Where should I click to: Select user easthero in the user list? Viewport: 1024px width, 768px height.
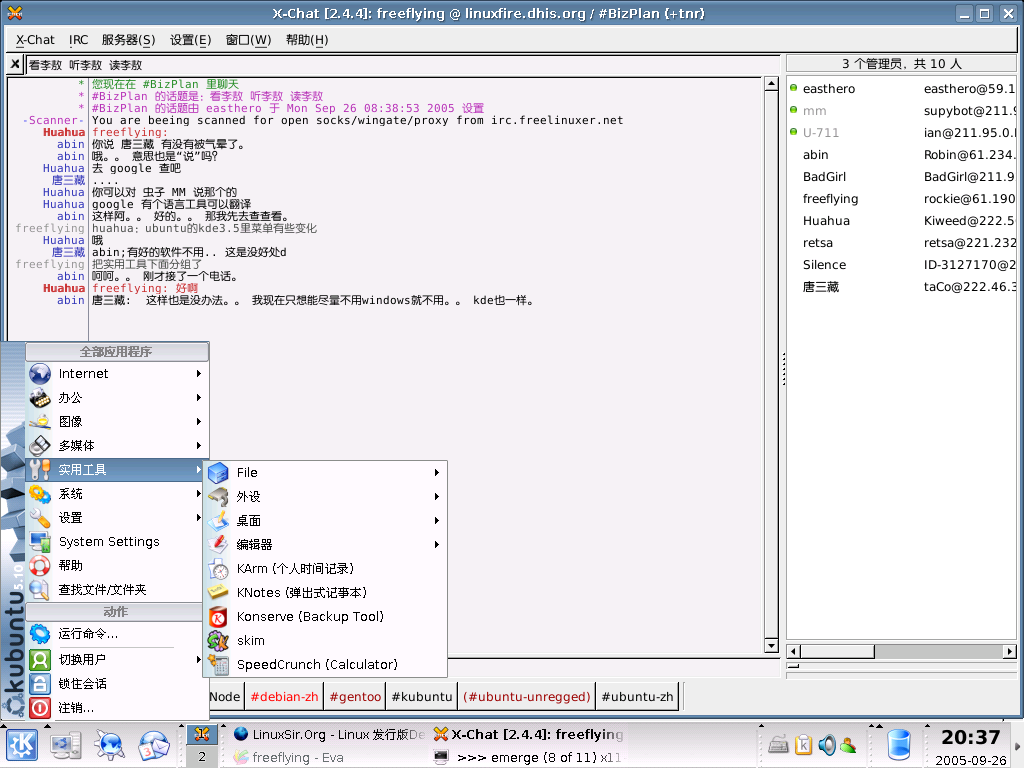click(x=902, y=89)
